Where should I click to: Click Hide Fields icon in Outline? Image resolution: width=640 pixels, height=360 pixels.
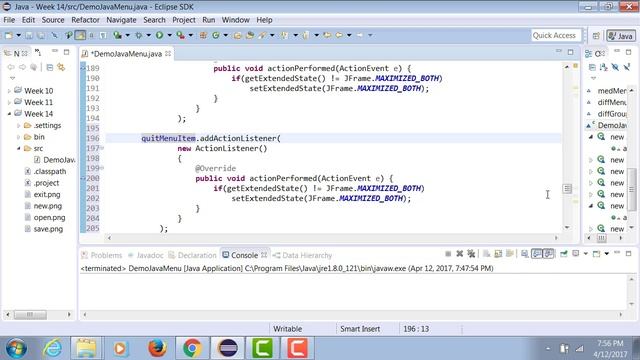615,67
